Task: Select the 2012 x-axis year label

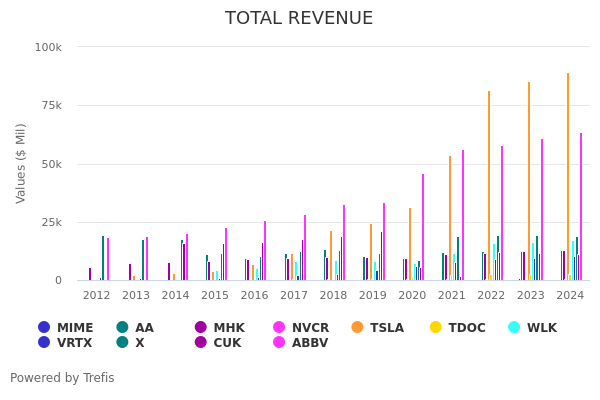Action: [97, 295]
